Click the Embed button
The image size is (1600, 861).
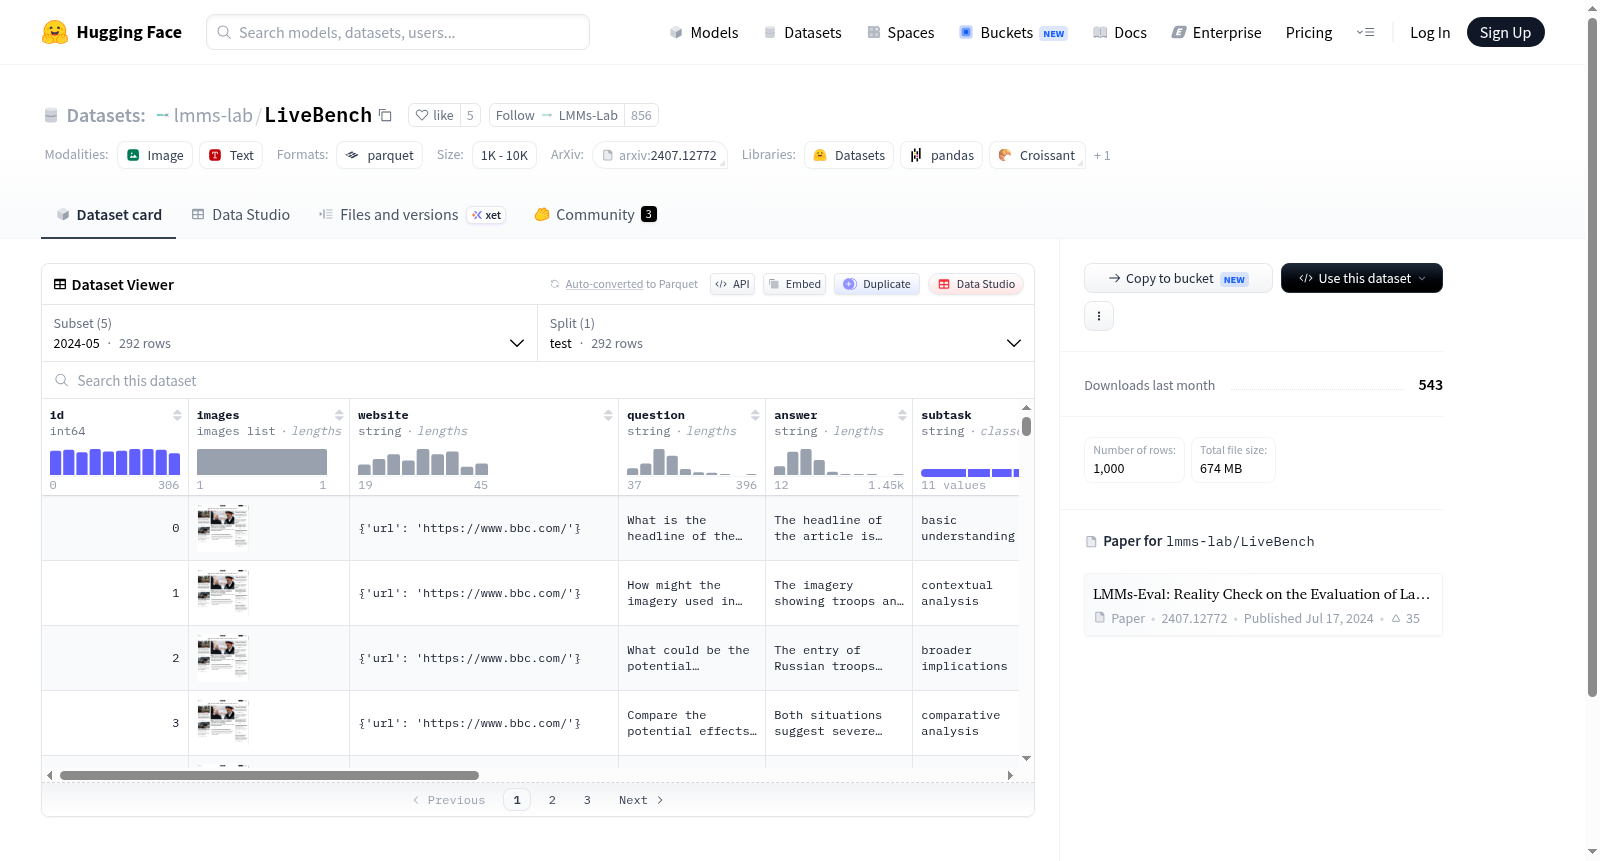click(x=794, y=284)
